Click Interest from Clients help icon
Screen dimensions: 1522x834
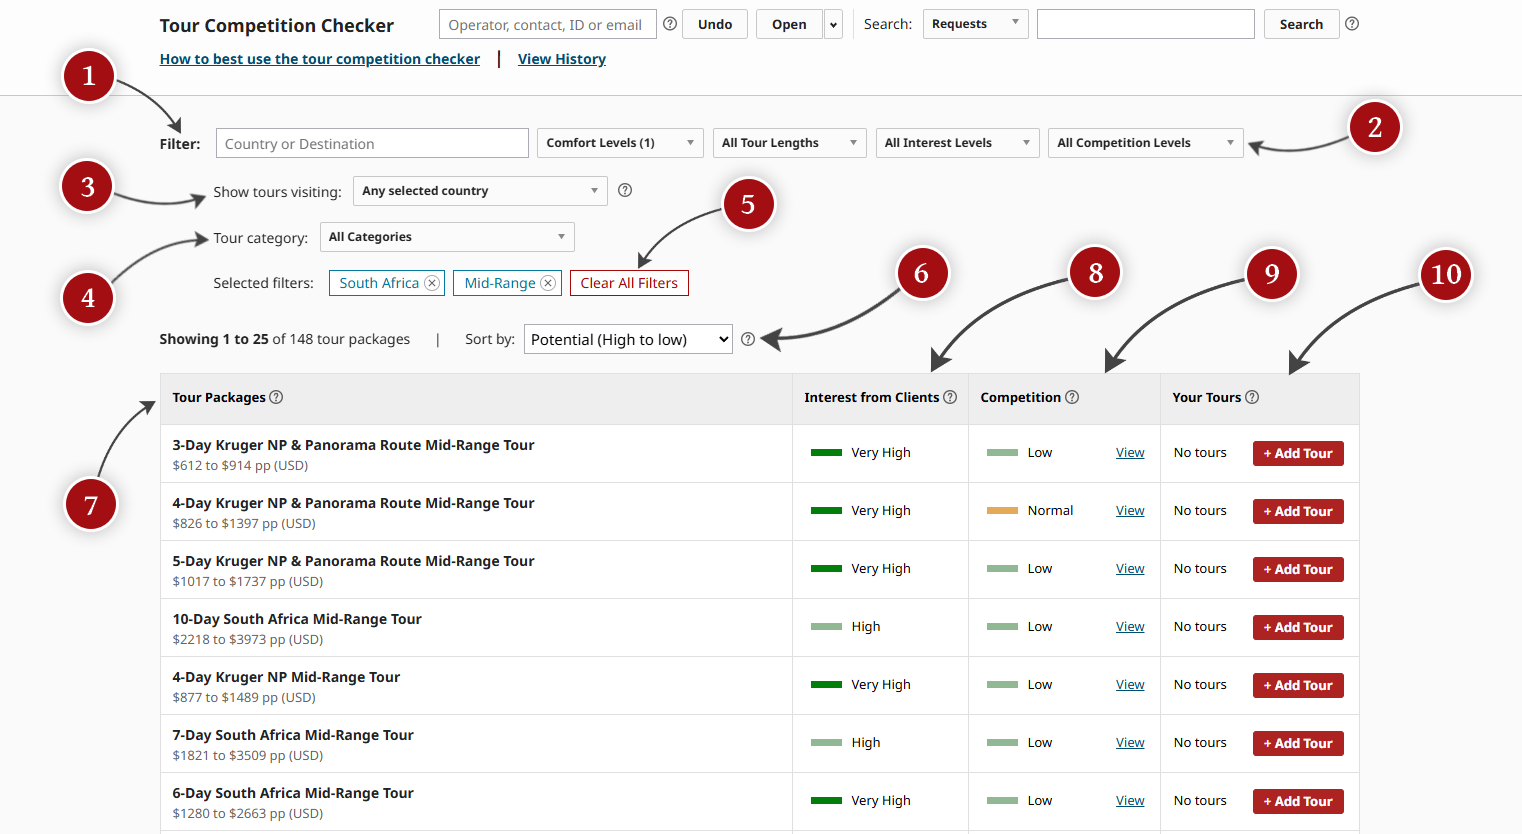pyautogui.click(x=950, y=397)
